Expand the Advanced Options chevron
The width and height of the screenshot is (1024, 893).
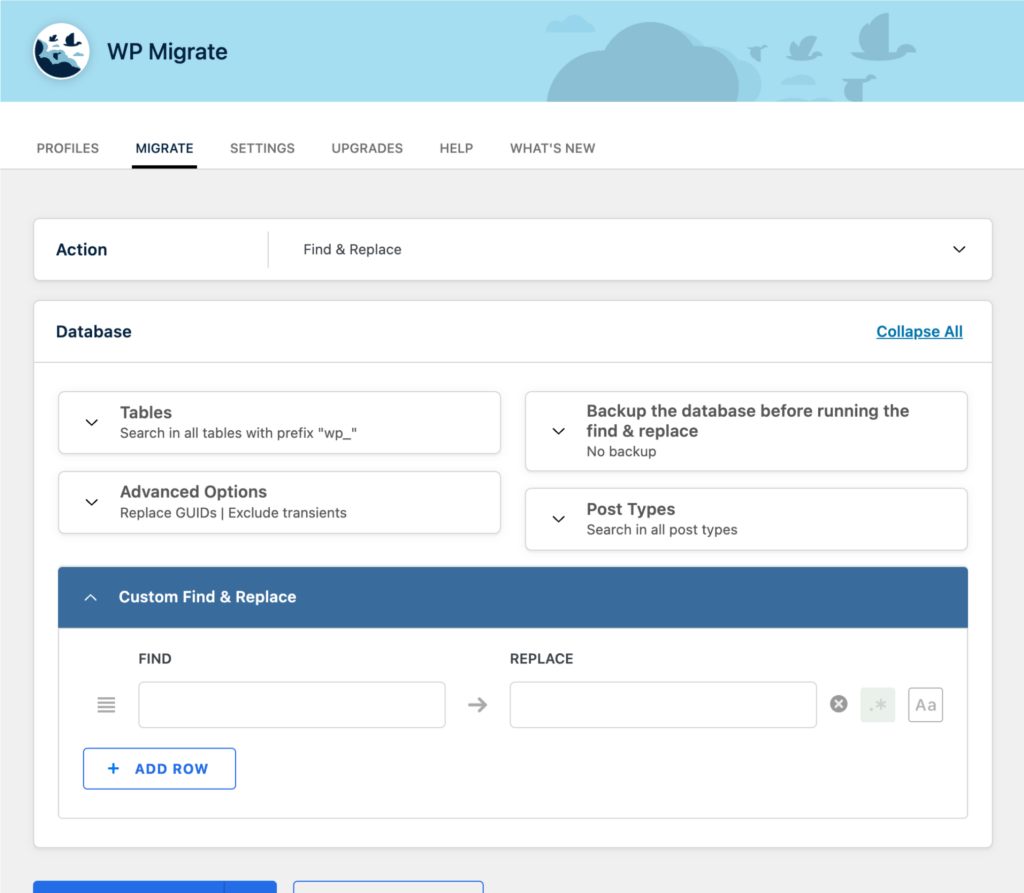[92, 502]
